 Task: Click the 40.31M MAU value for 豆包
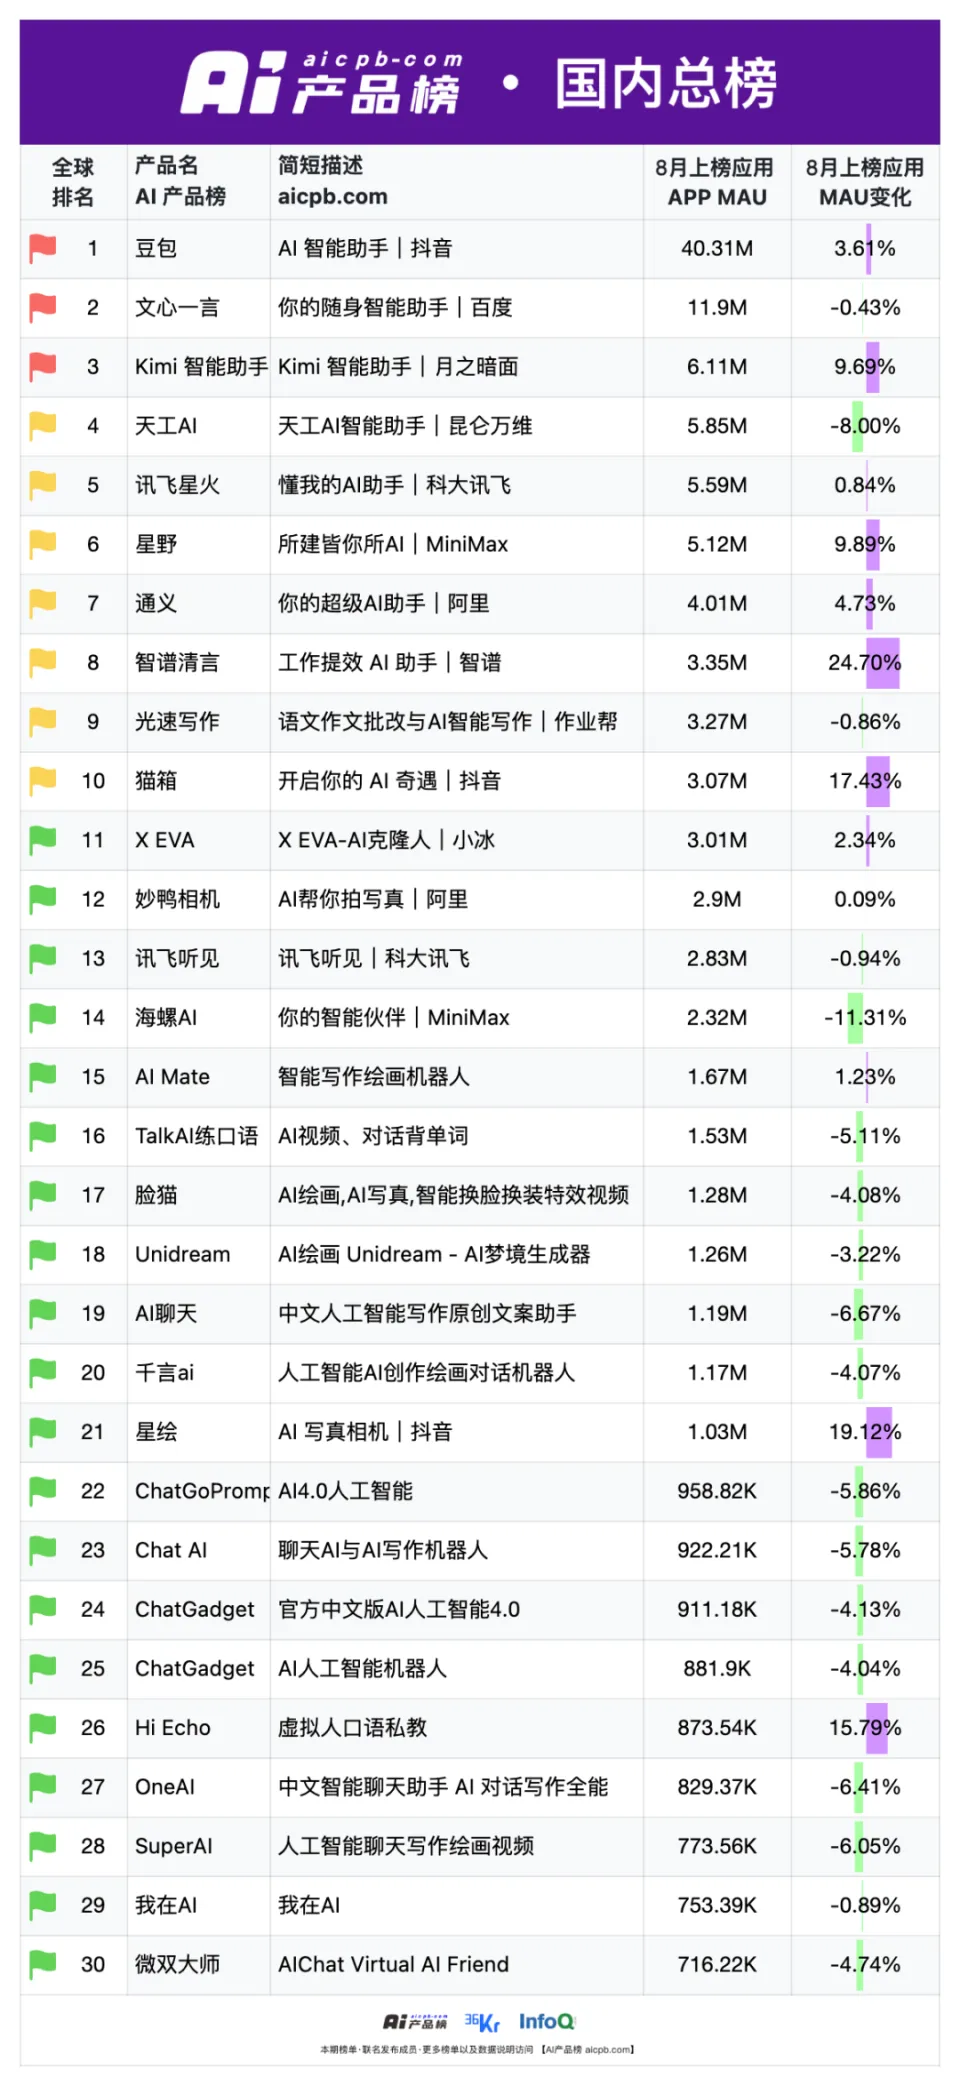tap(716, 248)
